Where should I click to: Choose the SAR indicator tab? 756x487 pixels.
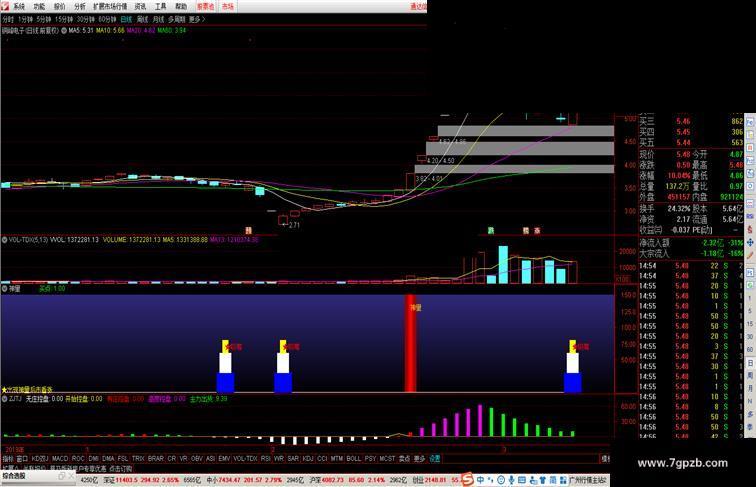point(293,459)
